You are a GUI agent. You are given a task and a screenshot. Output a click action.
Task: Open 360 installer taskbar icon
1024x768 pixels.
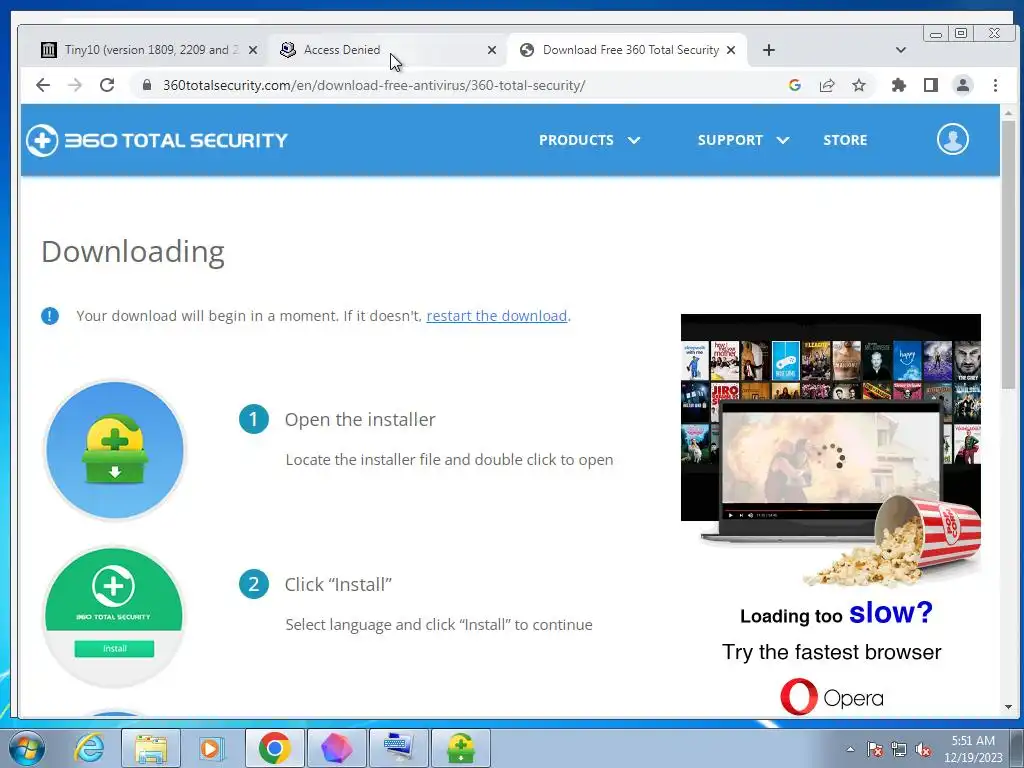point(460,748)
